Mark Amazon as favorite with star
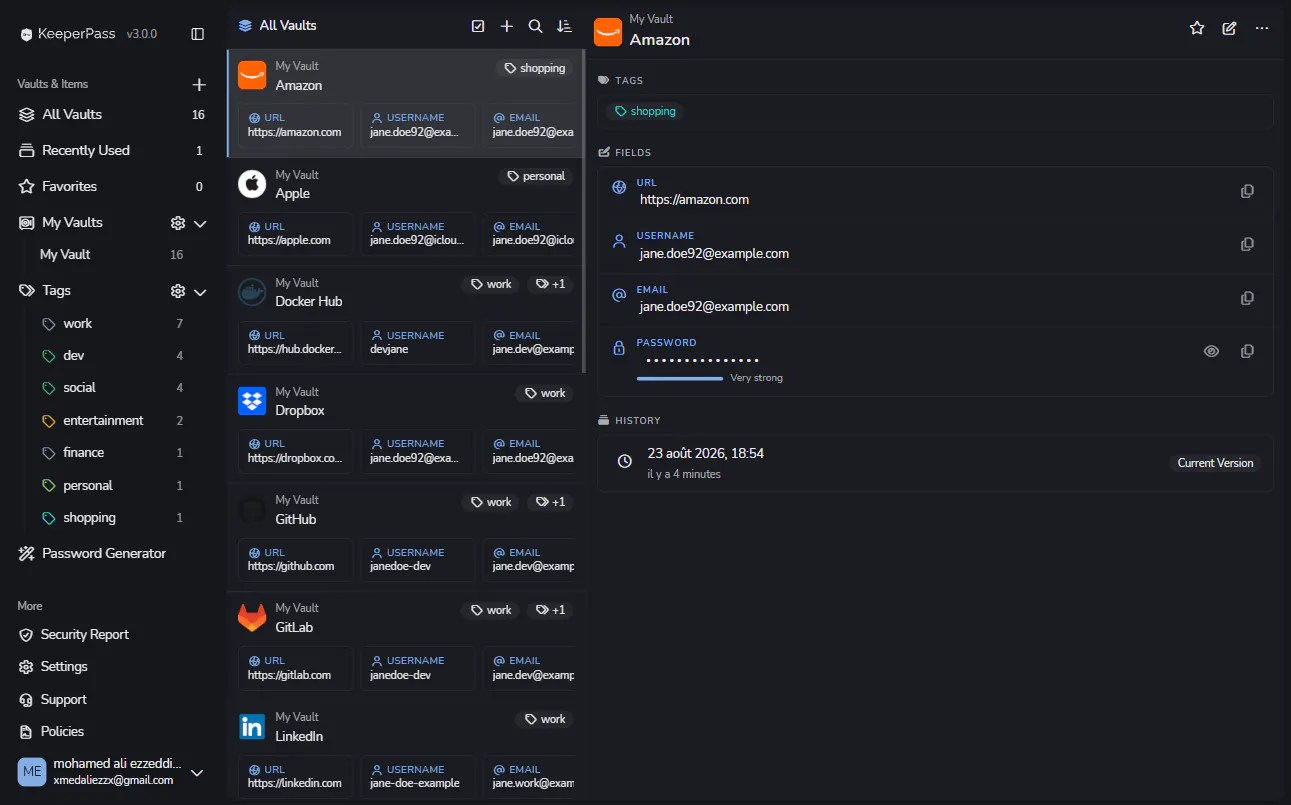Screen dimensions: 1291x805 tap(1197, 28)
